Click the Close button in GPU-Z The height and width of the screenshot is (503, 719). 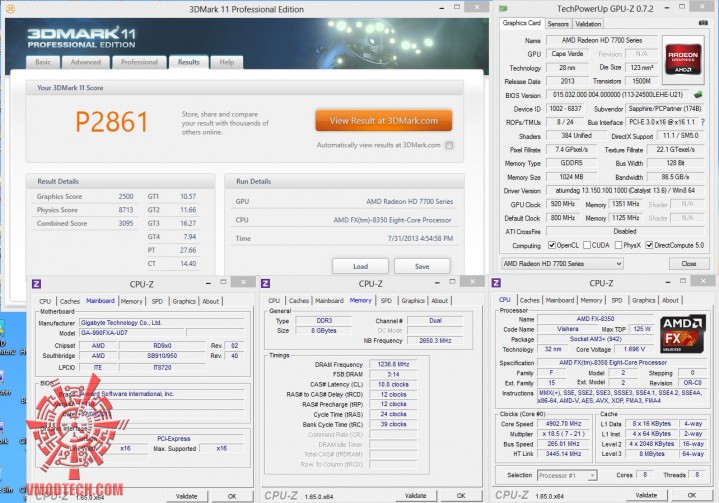689,264
